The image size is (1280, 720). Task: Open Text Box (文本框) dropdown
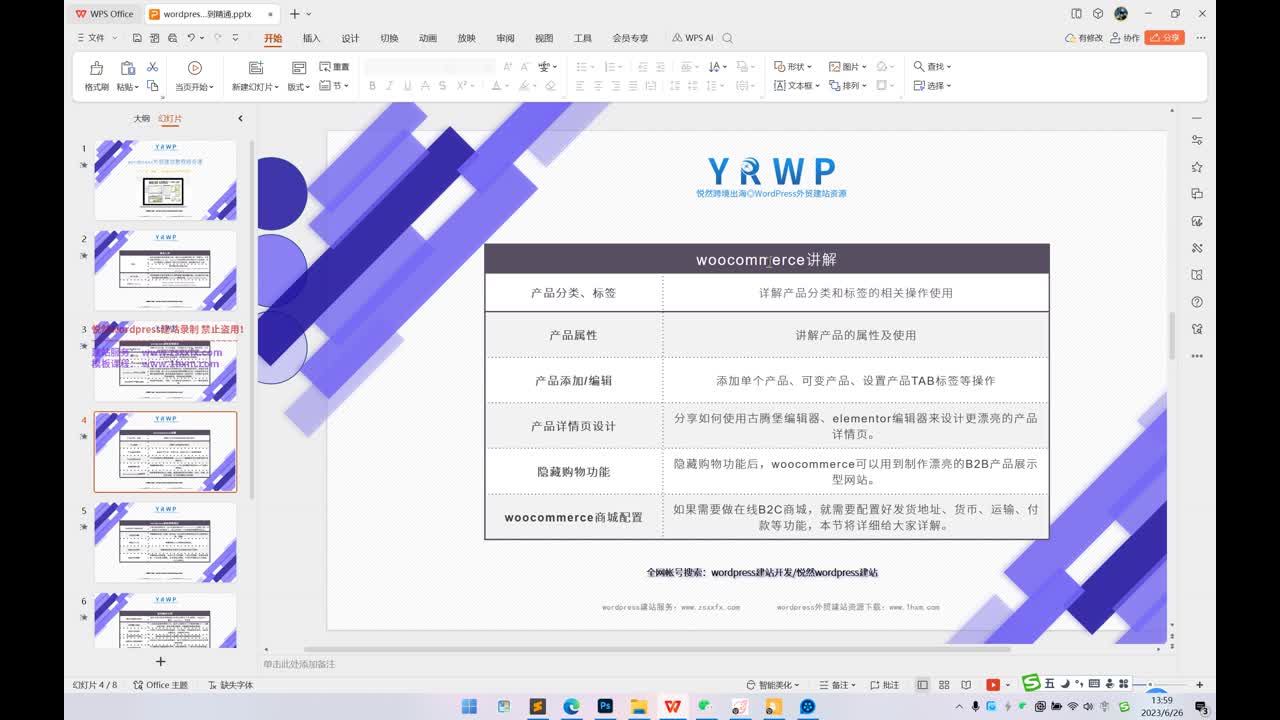797,86
